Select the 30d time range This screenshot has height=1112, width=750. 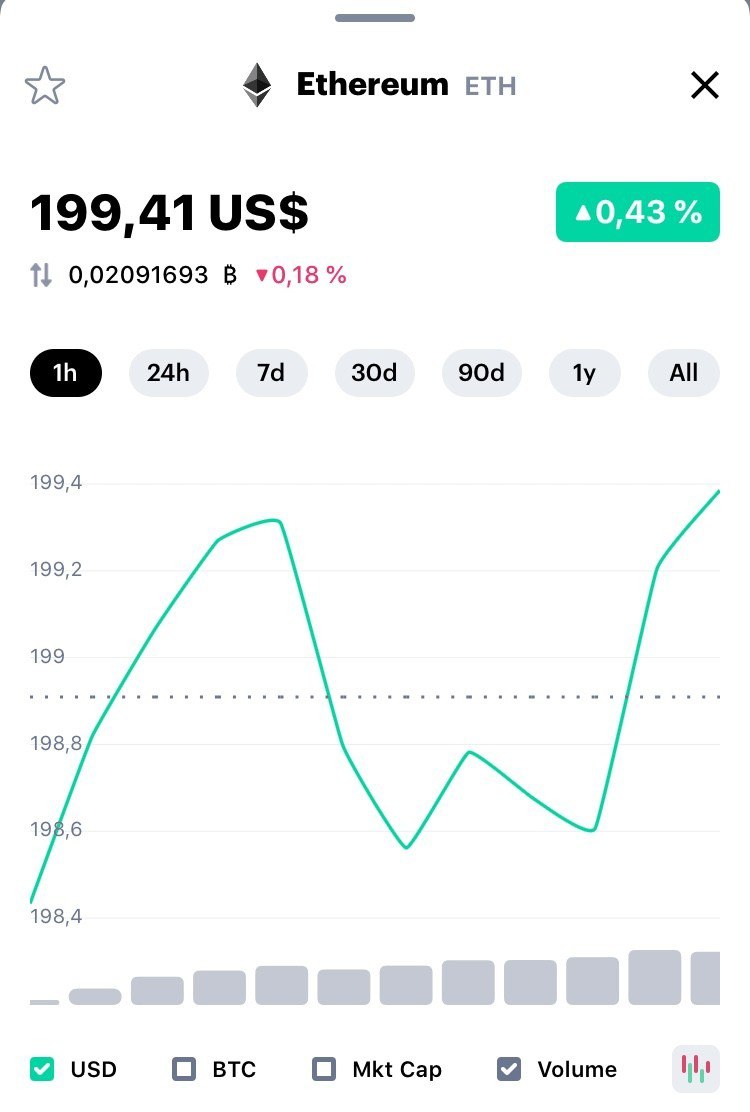pyautogui.click(x=374, y=373)
